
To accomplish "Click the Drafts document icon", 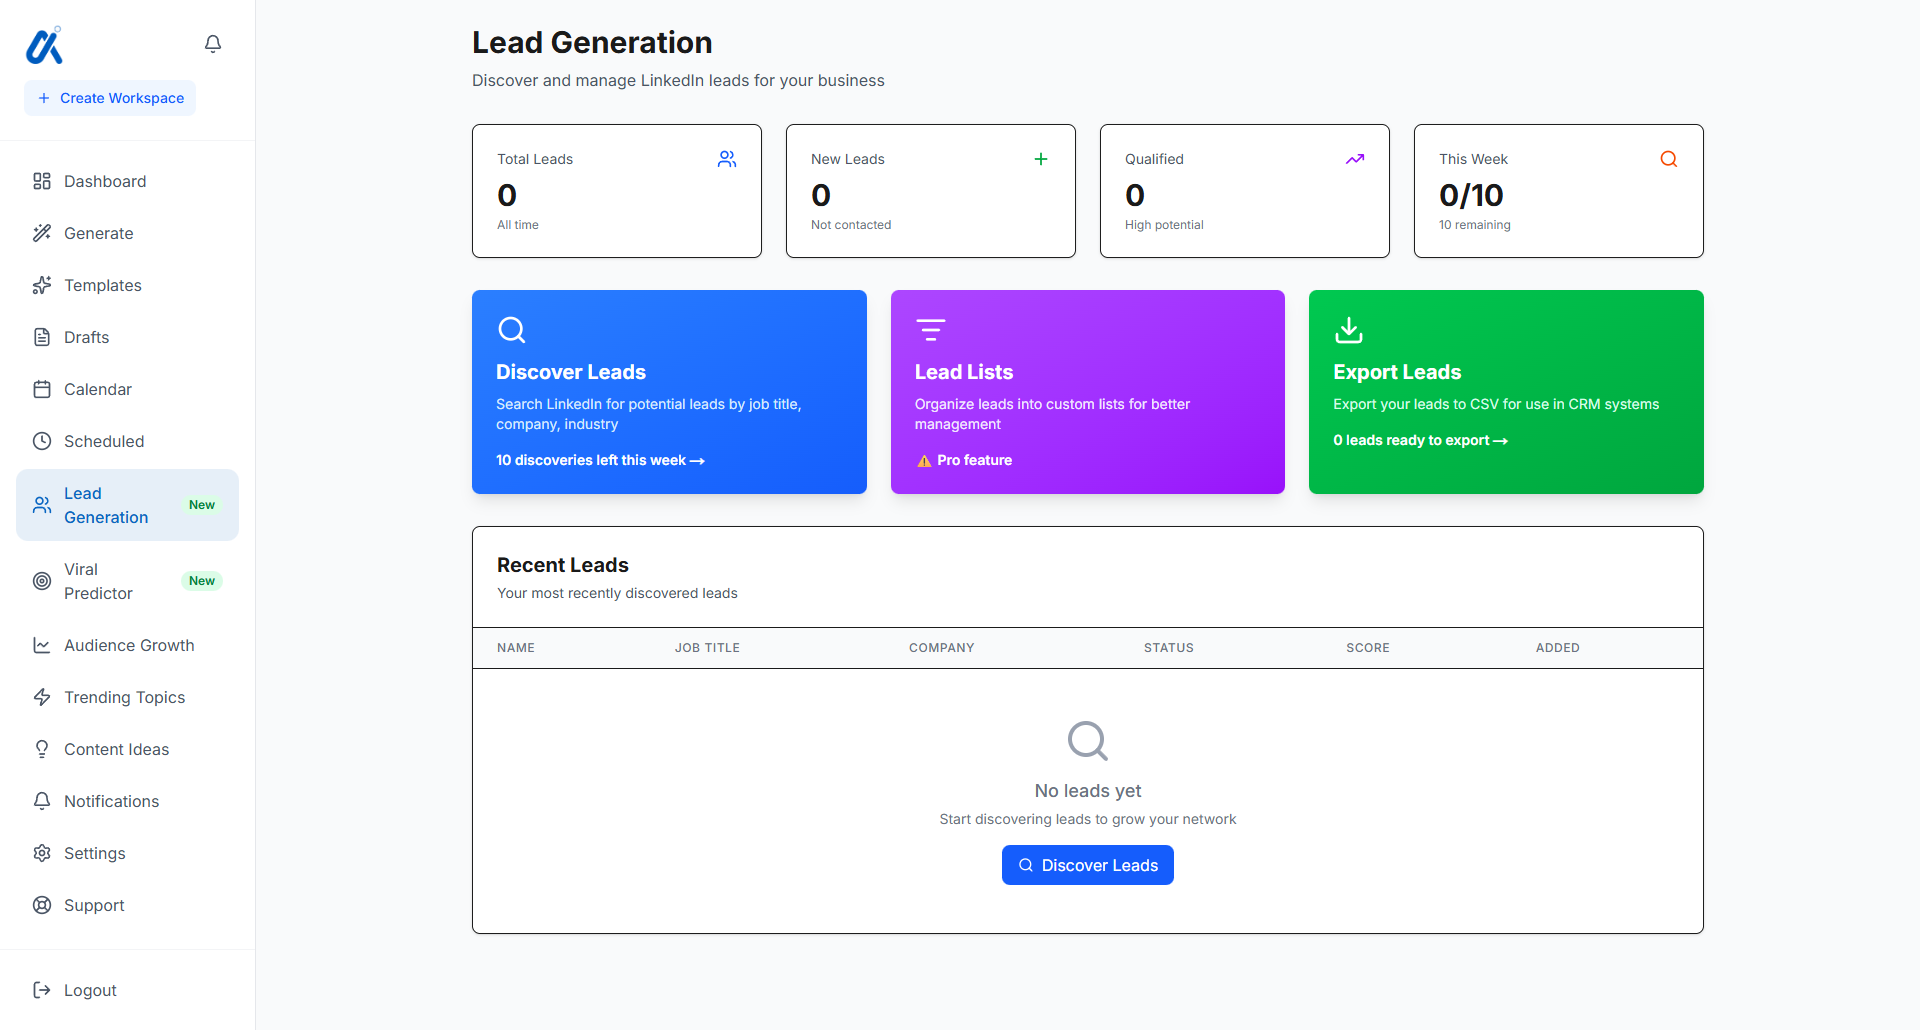I will (42, 337).
